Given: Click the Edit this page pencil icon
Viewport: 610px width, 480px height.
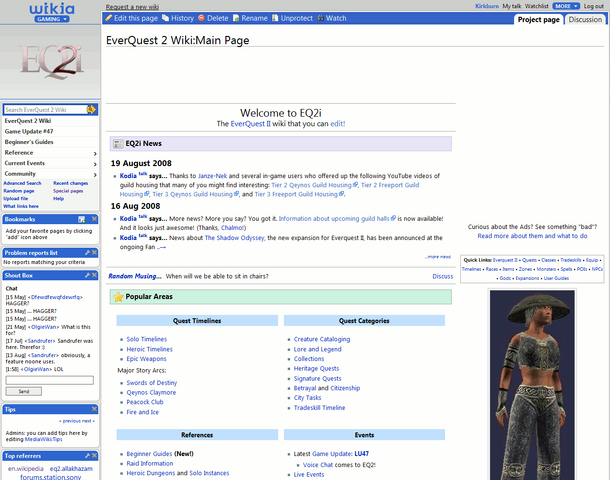Looking at the screenshot, I should pos(109,18).
